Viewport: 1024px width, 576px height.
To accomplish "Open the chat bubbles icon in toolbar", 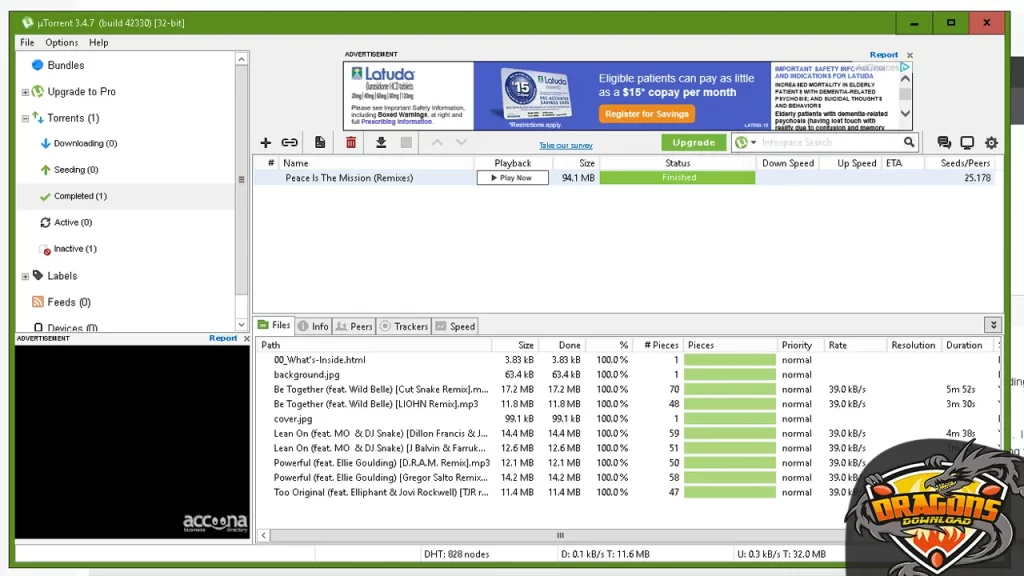I will pyautogui.click(x=944, y=143).
